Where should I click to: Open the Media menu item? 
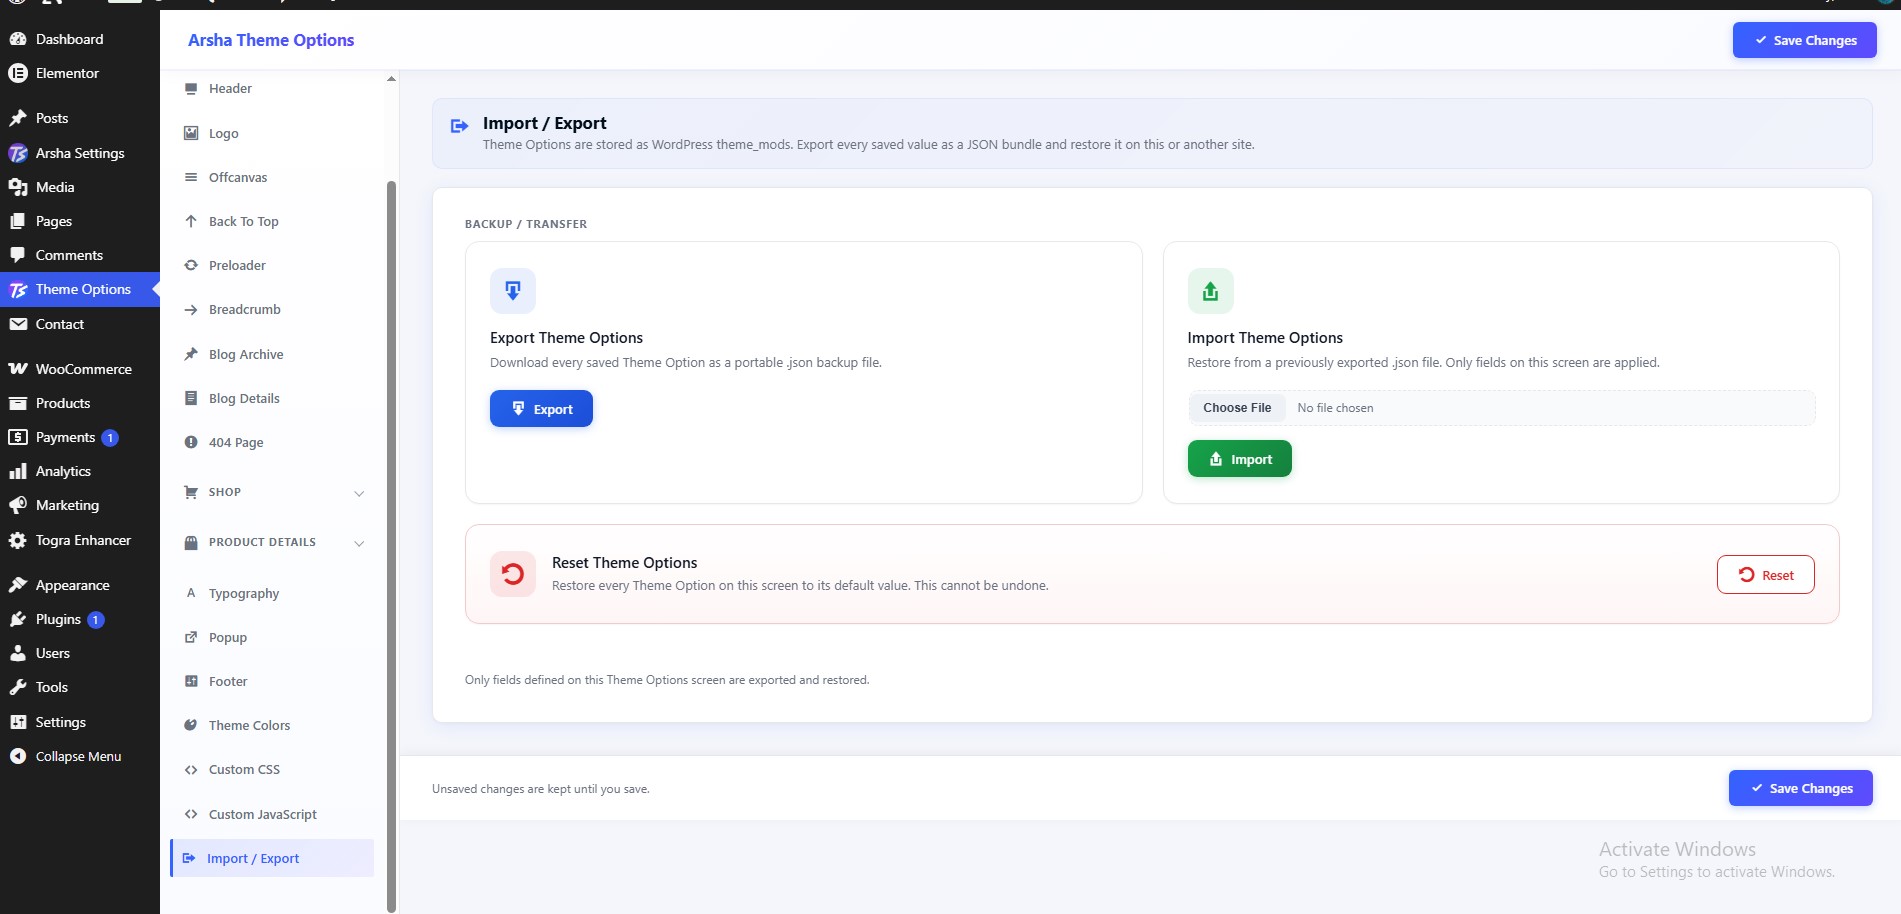(x=80, y=187)
